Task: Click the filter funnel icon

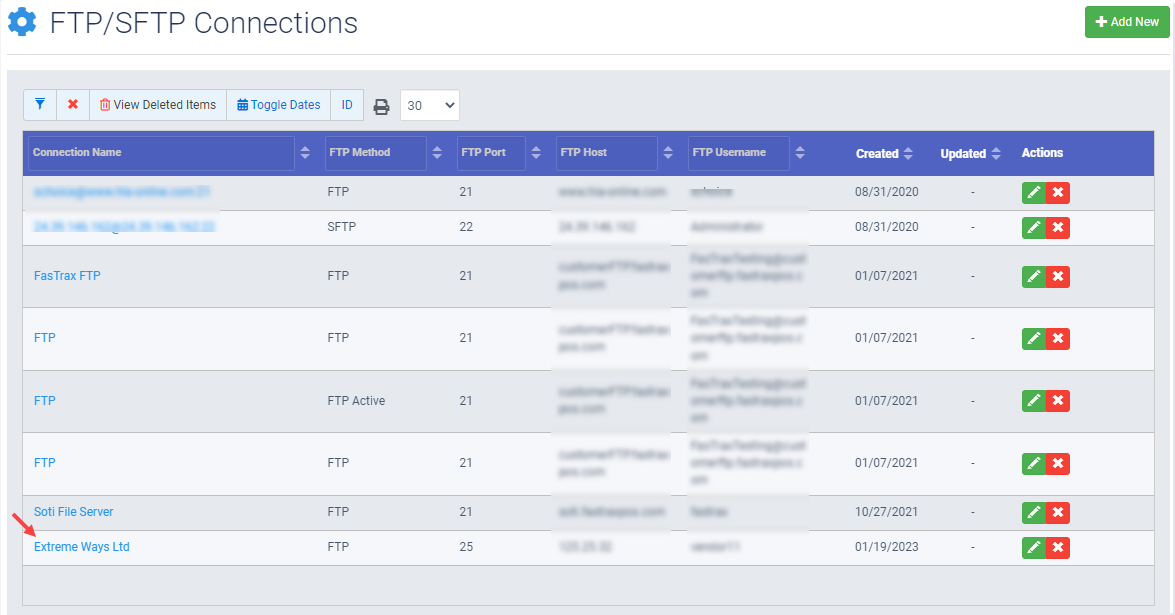Action: pyautogui.click(x=40, y=104)
